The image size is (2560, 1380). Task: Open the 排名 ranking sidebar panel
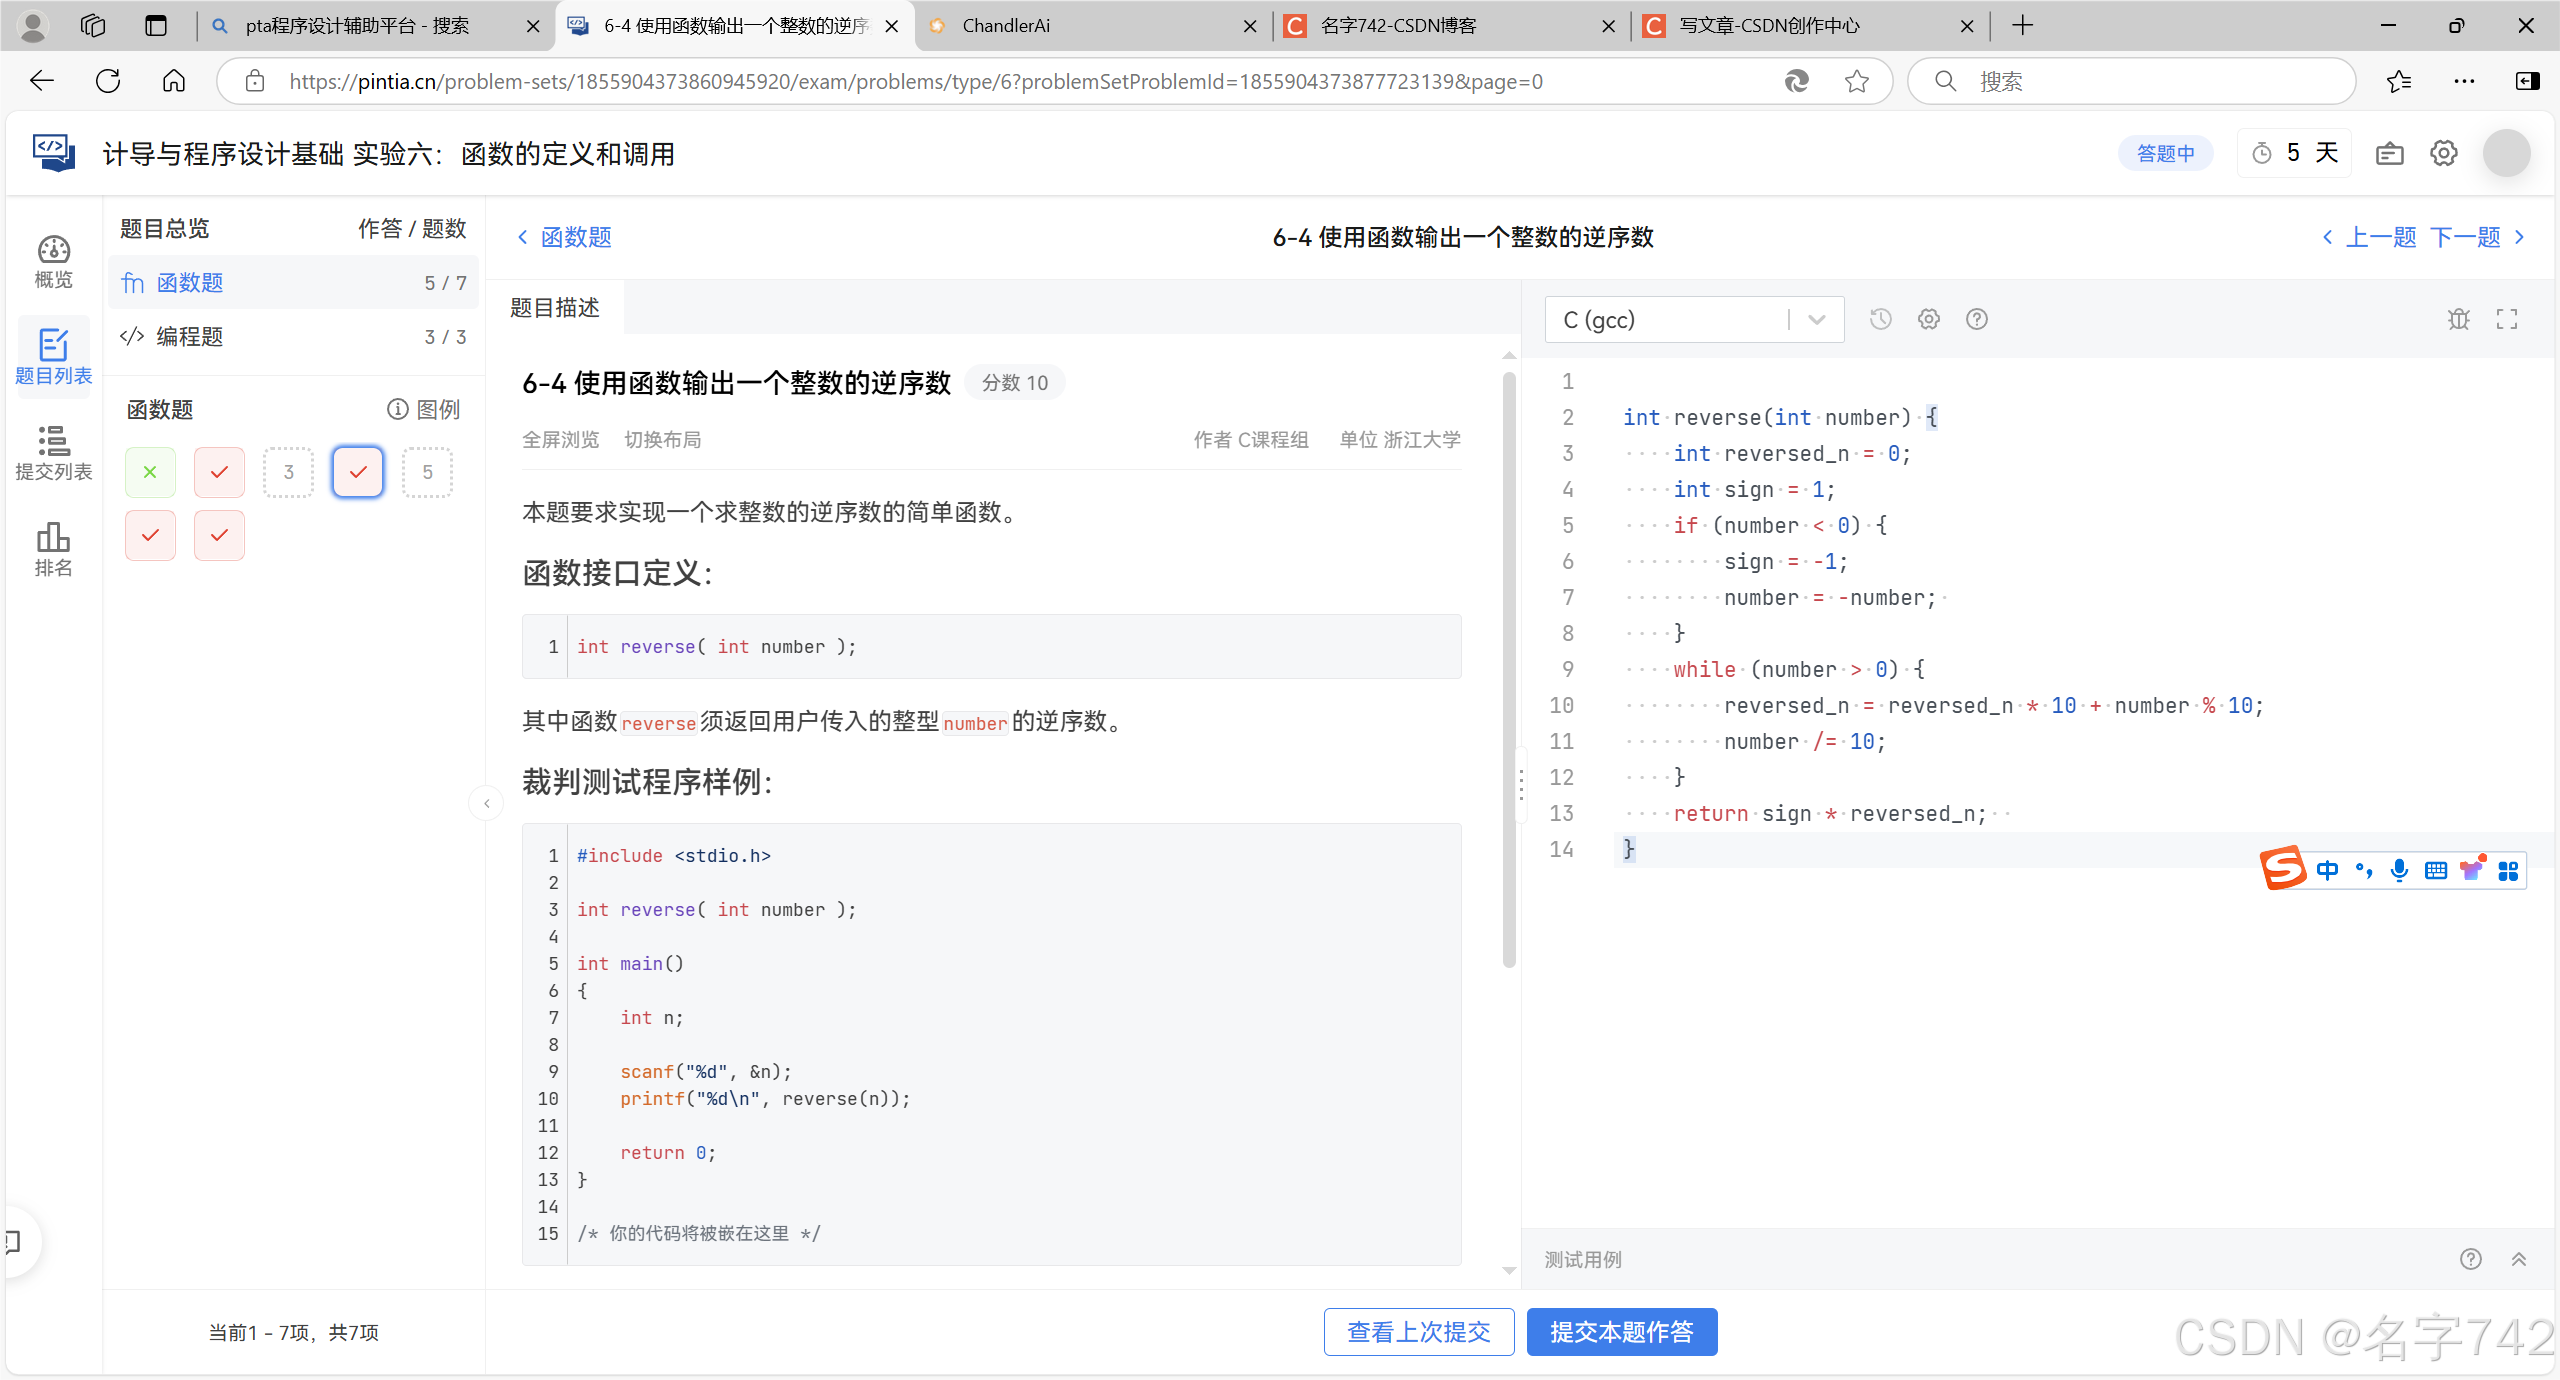pos(53,548)
